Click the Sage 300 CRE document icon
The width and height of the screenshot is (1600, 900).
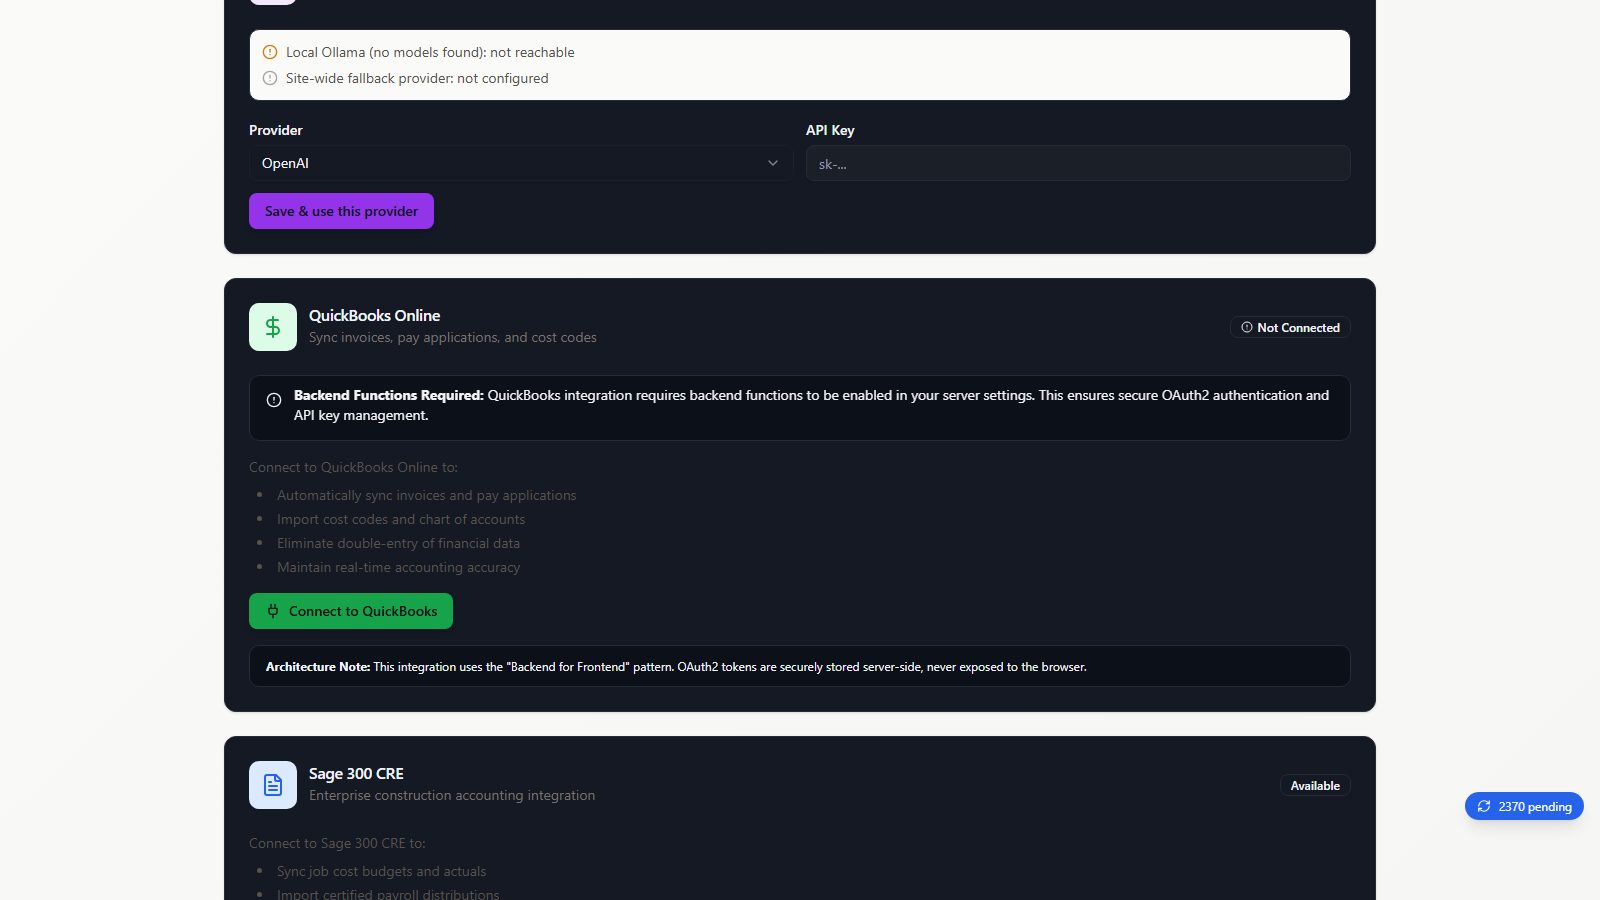273,785
